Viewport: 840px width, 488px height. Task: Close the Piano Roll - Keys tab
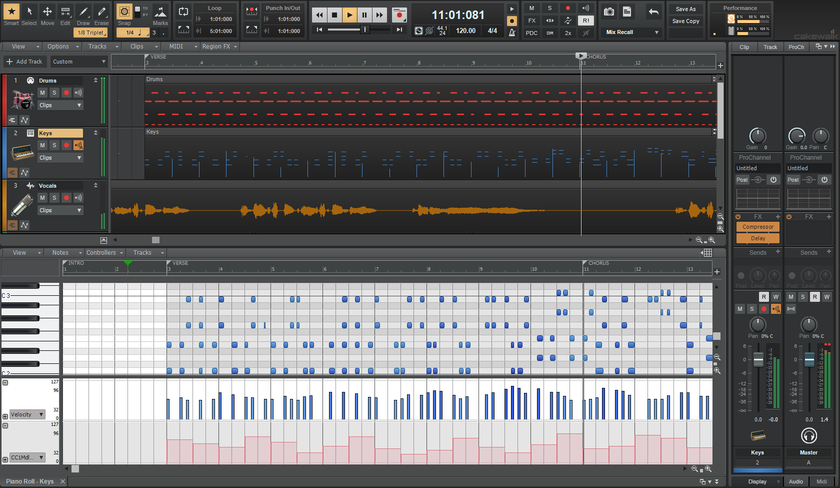(x=62, y=482)
